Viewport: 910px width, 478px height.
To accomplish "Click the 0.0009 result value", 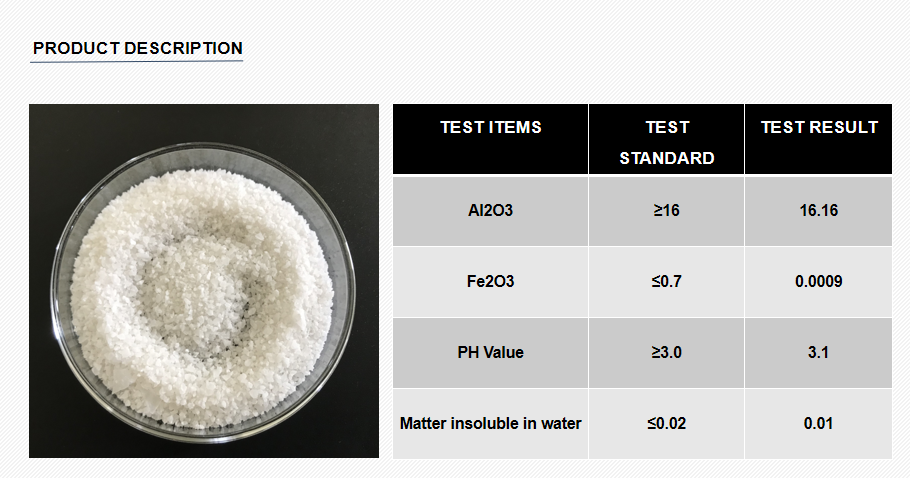I will [819, 282].
